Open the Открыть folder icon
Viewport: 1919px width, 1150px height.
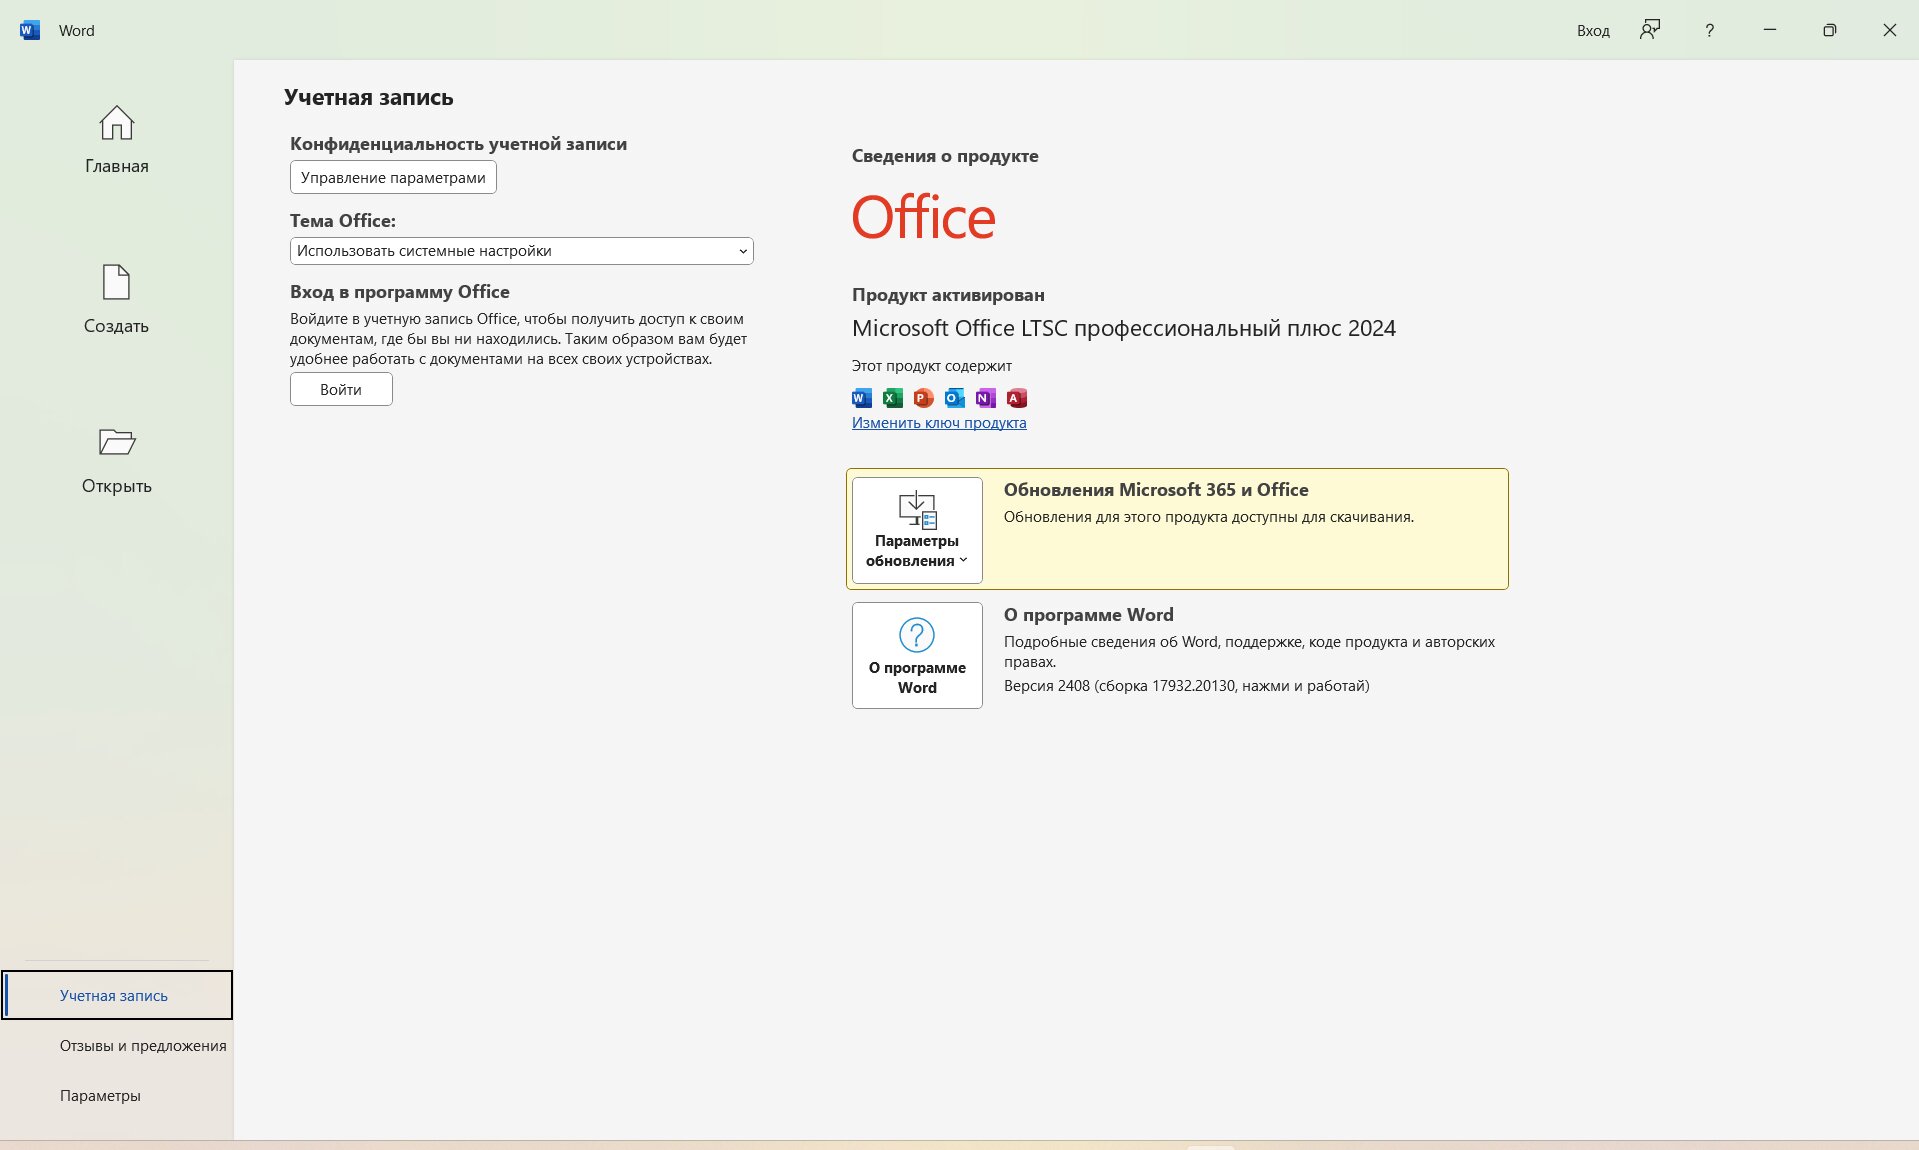point(117,441)
